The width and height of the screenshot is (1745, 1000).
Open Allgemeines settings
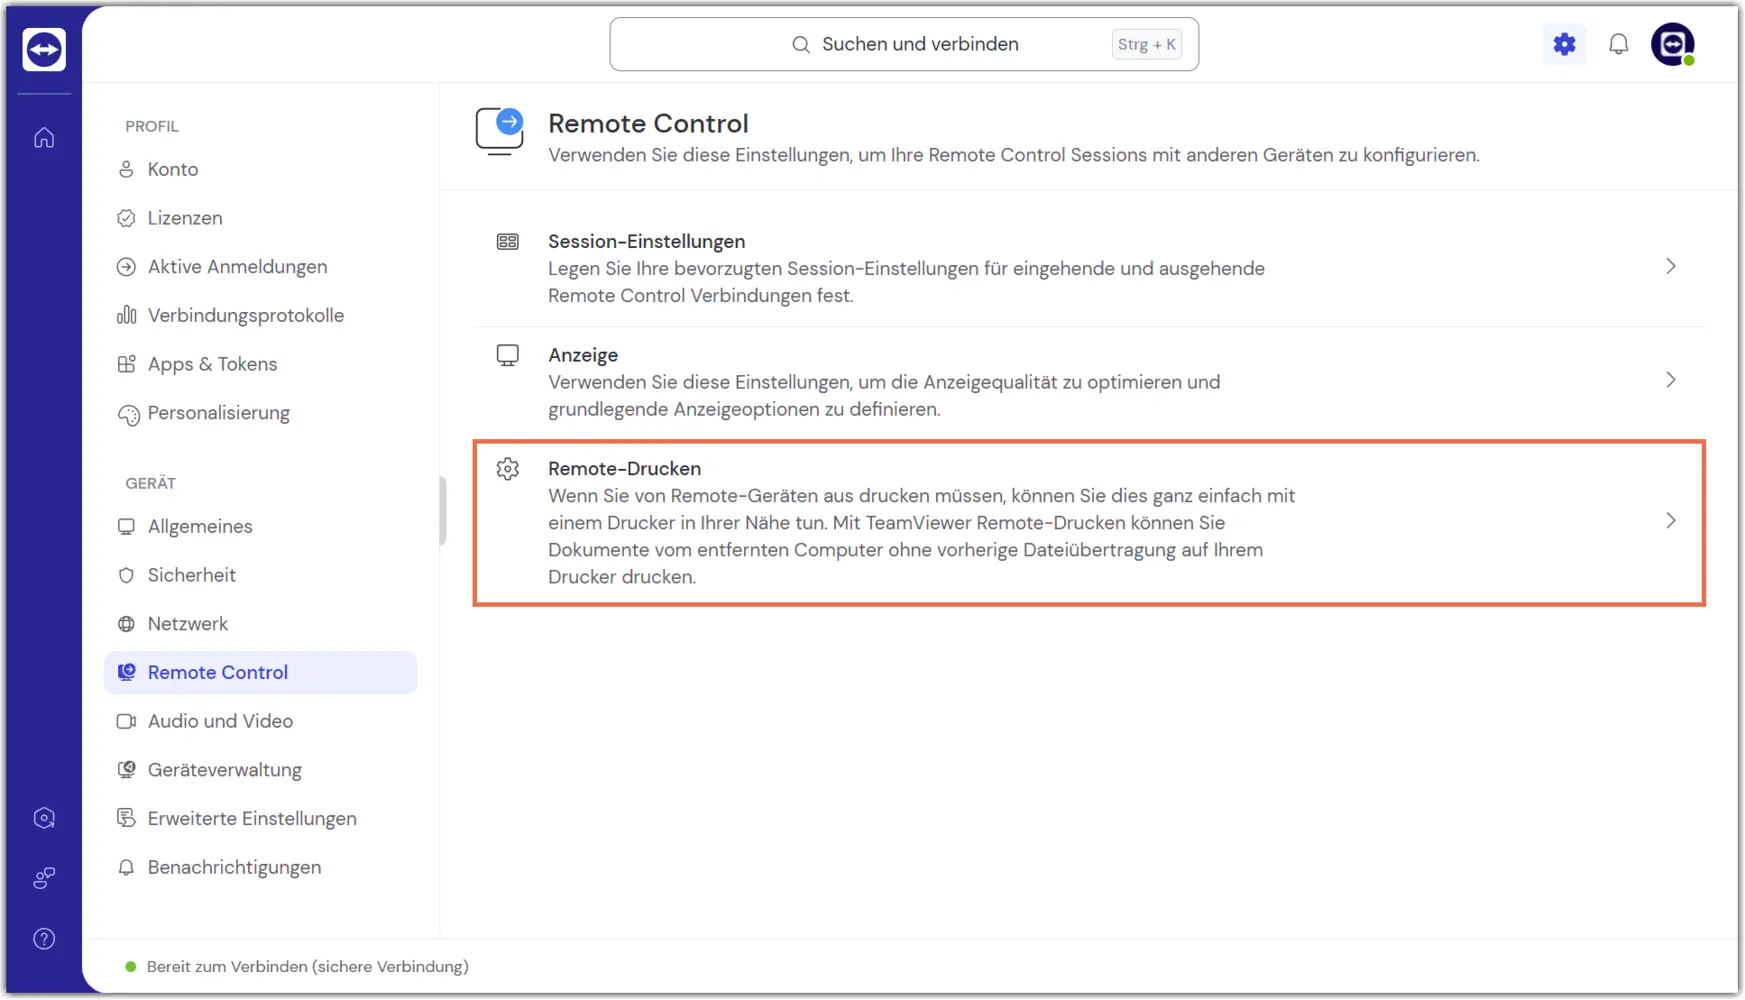(260, 526)
